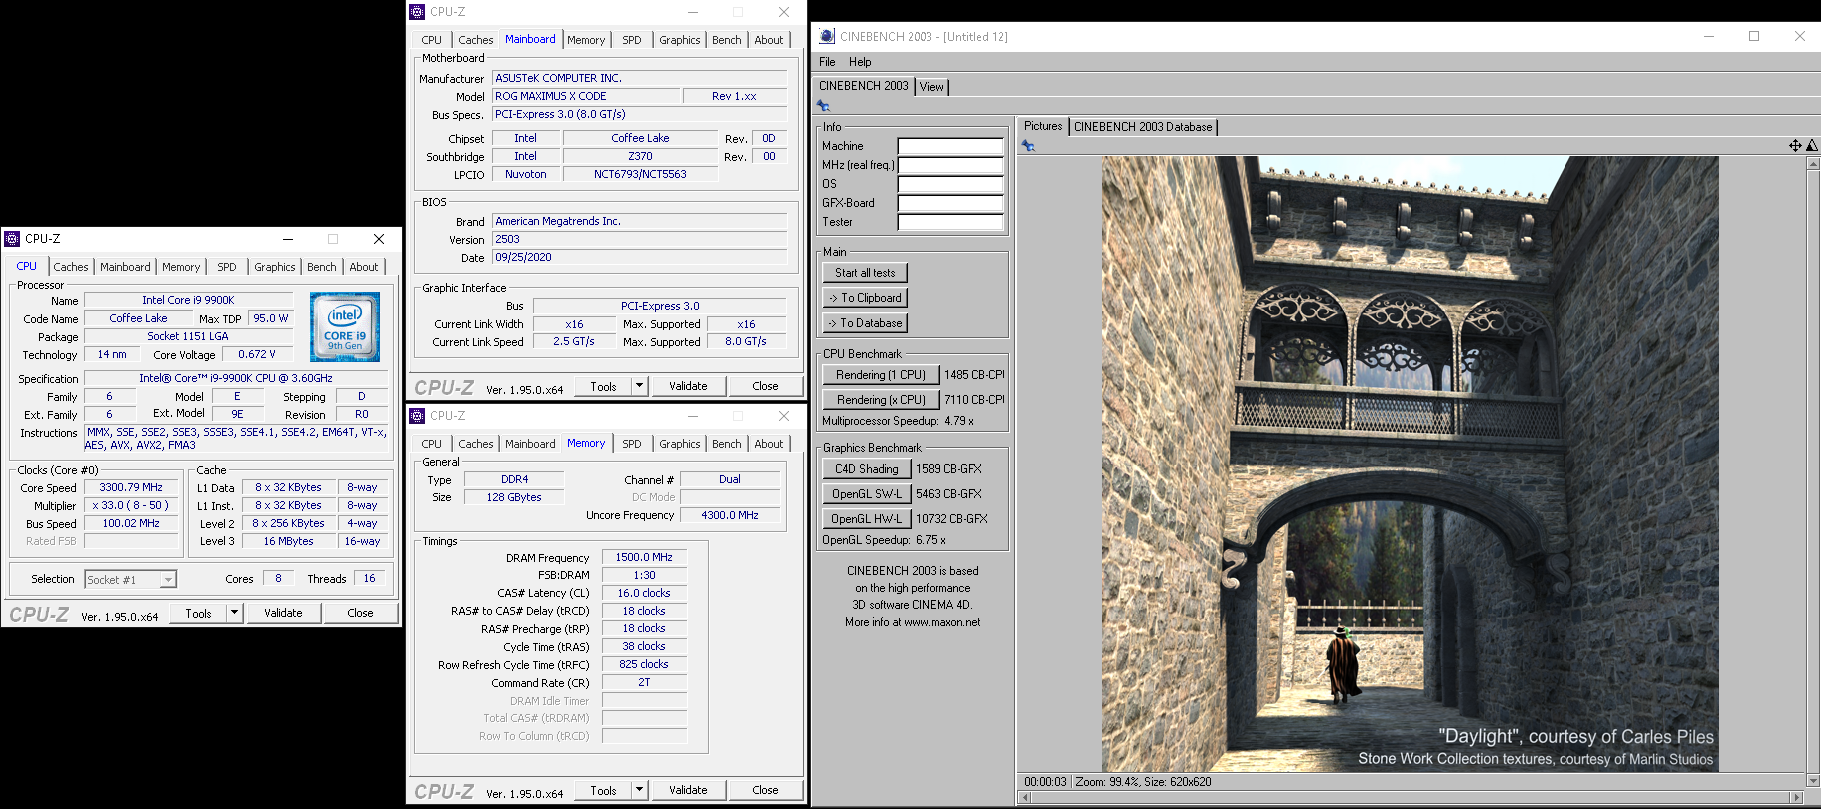Click the MHz (real freq.) input field
Screen dimensions: 1821x809
950,165
